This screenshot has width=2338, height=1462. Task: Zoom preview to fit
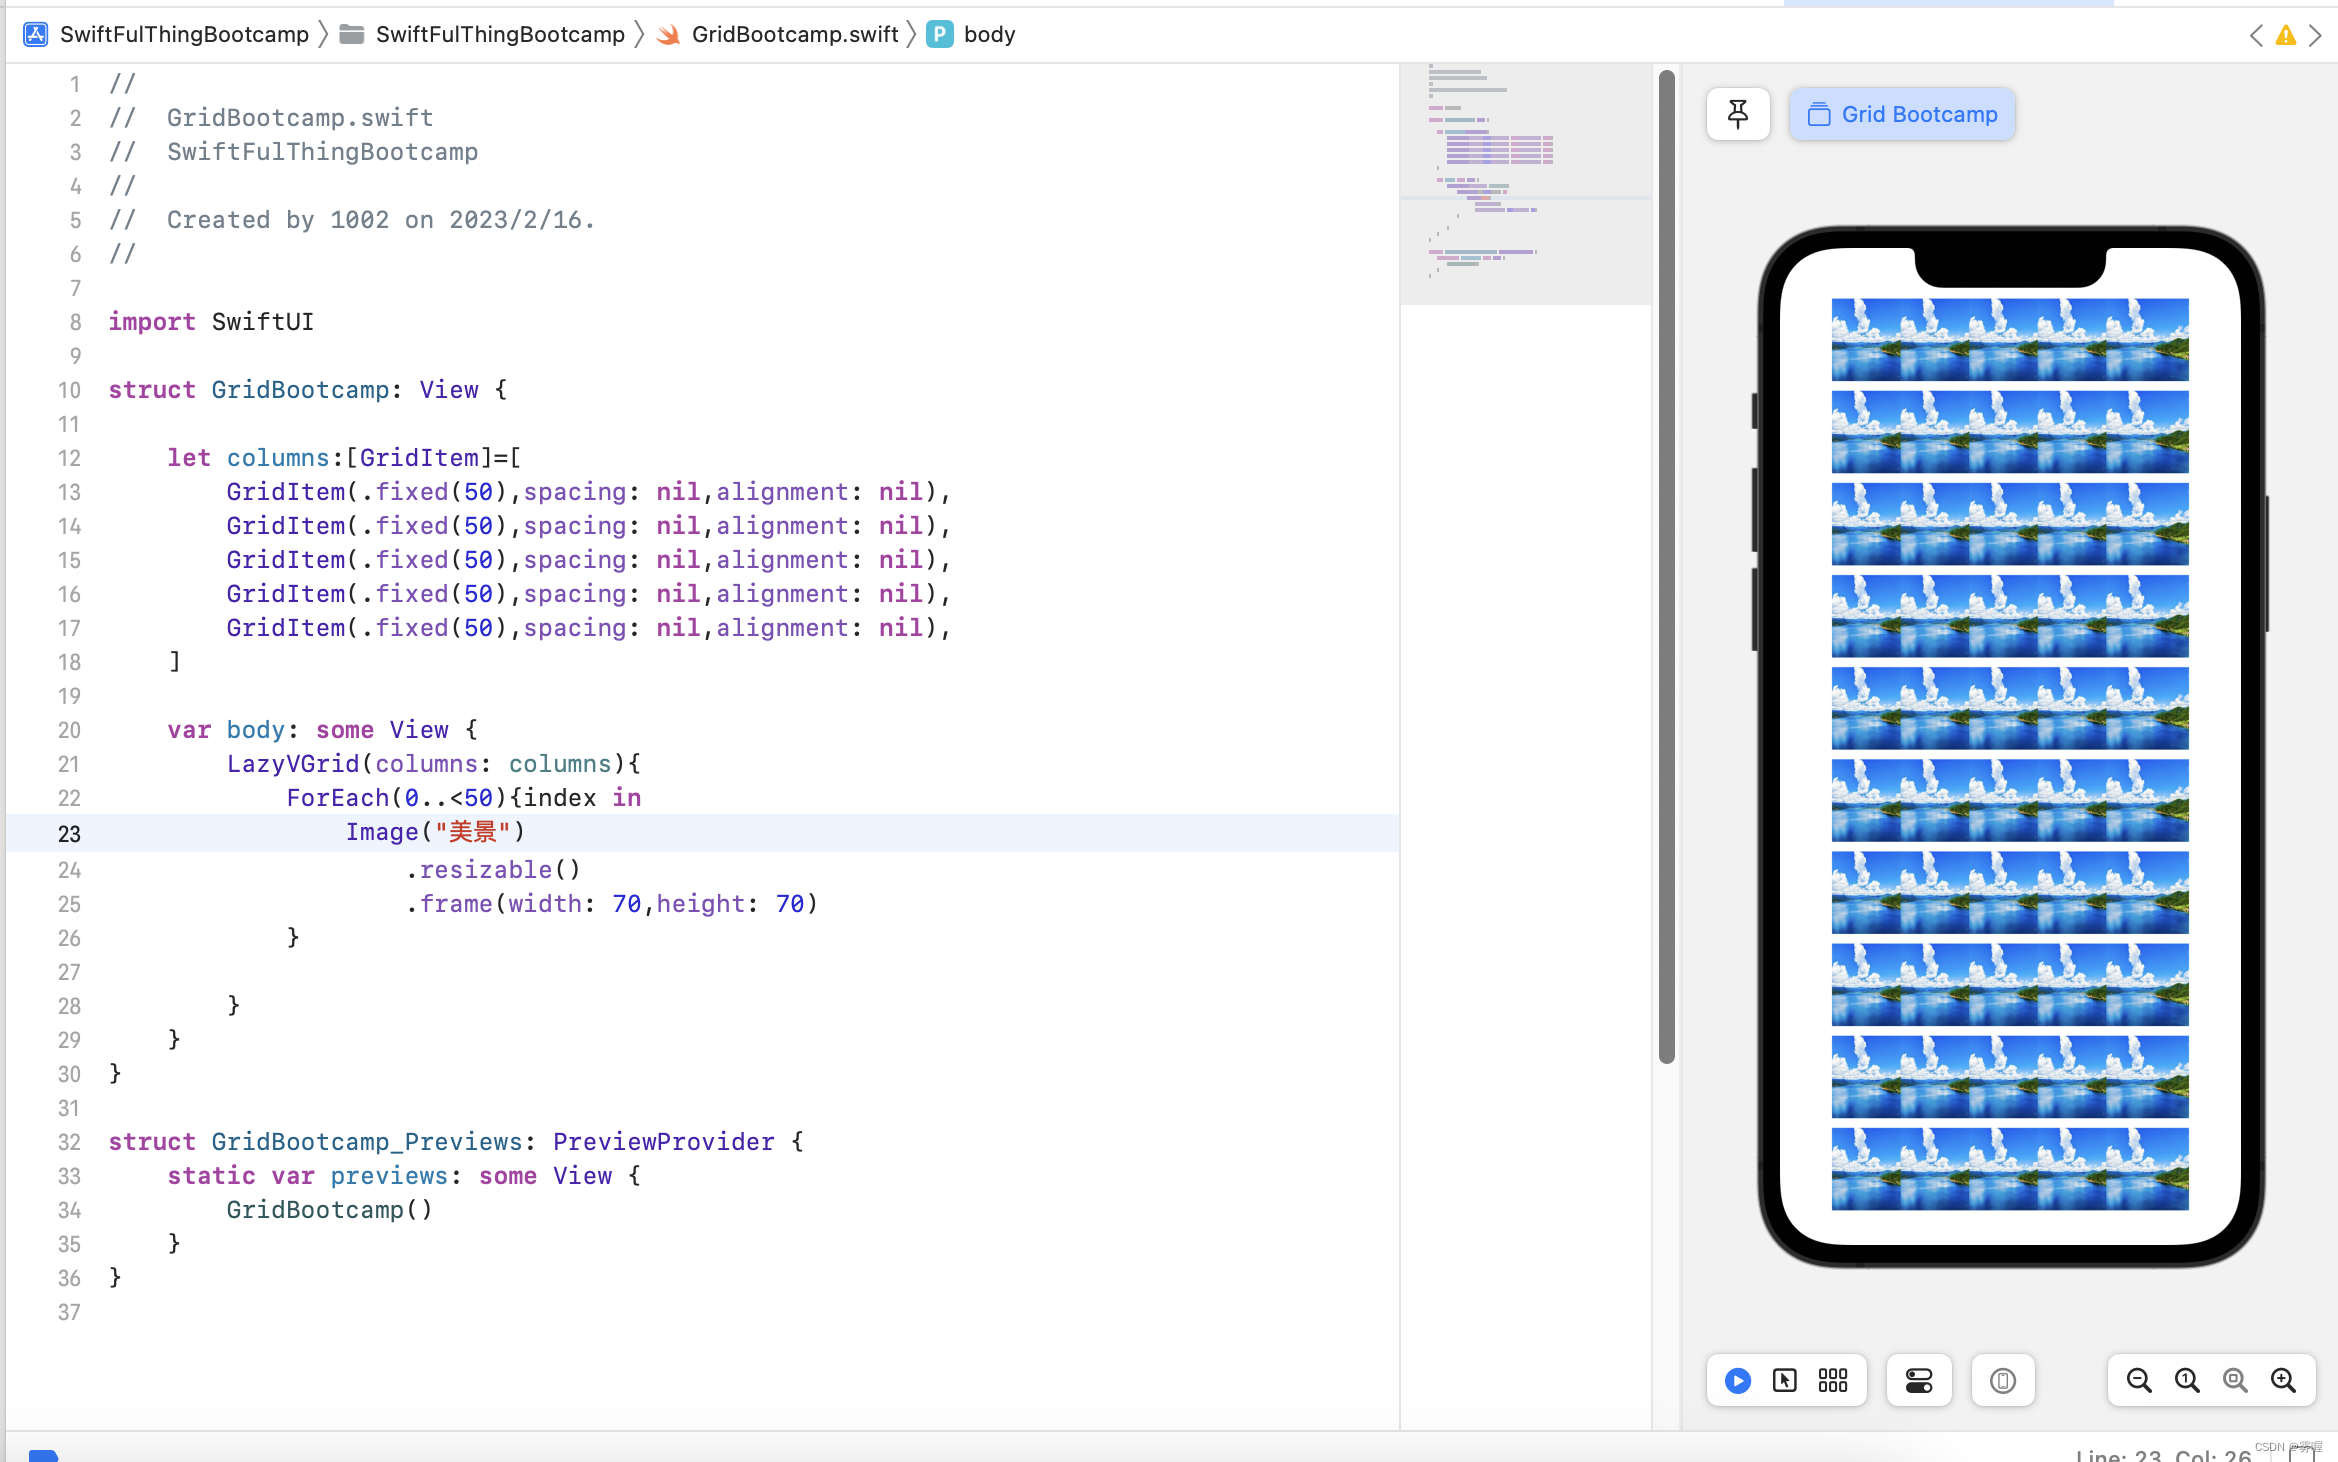(2235, 1381)
